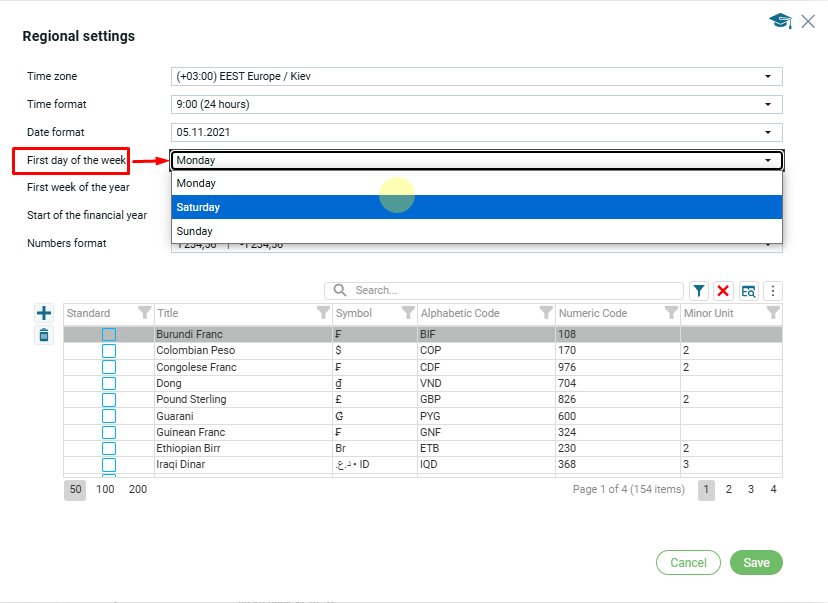The height and width of the screenshot is (603, 828).
Task: Click the search panel icon next to red X
Action: [x=748, y=291]
